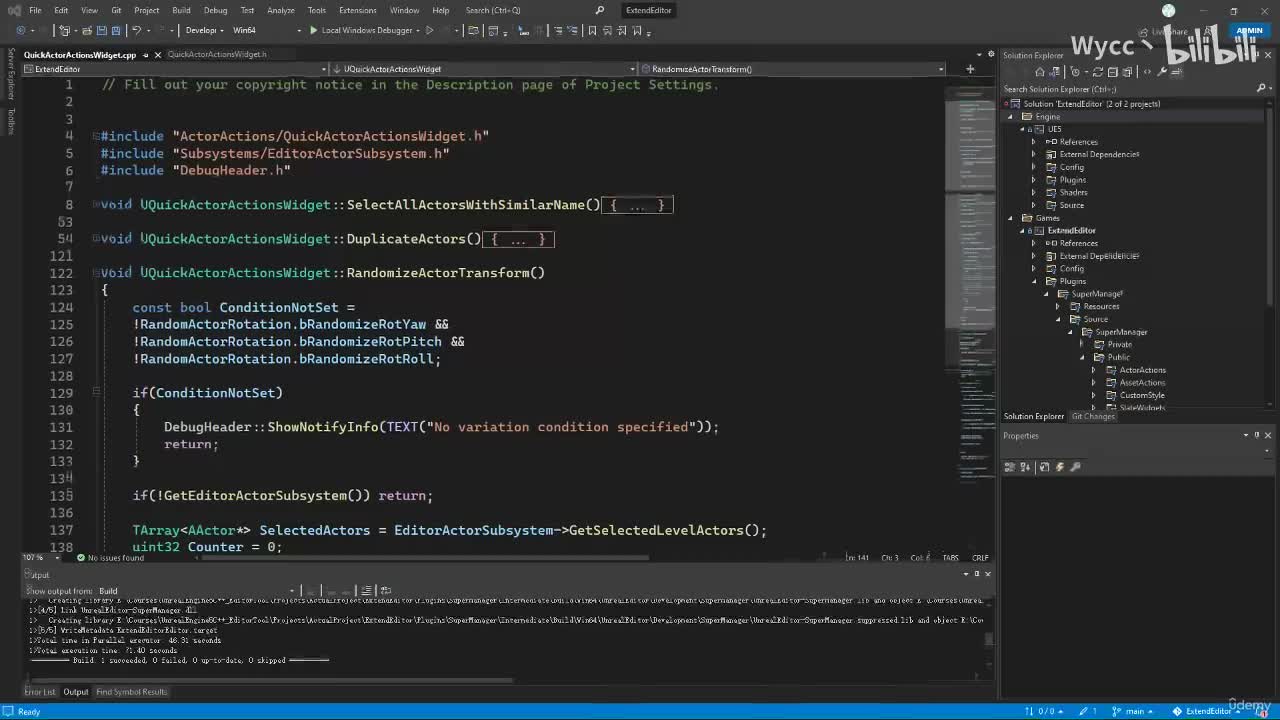Switch to Find Symbol Results tab
1280x720 pixels.
pos(132,692)
